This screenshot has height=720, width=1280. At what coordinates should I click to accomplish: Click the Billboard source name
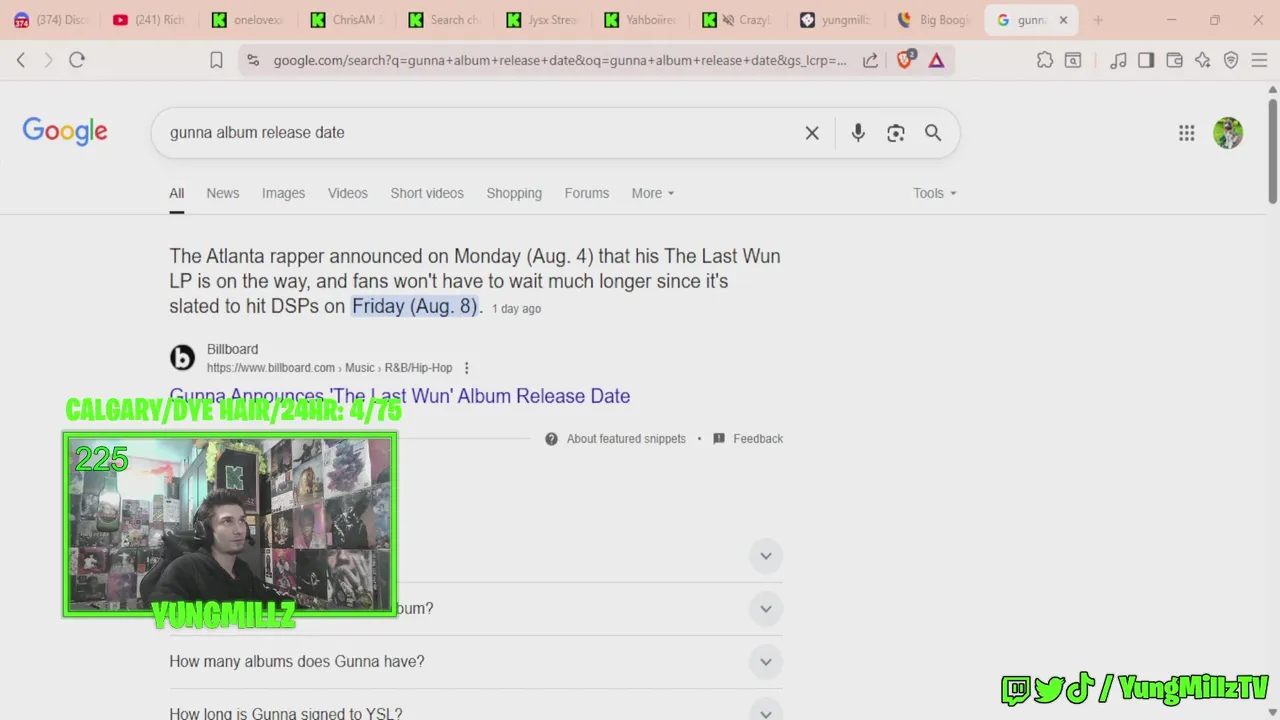232,349
